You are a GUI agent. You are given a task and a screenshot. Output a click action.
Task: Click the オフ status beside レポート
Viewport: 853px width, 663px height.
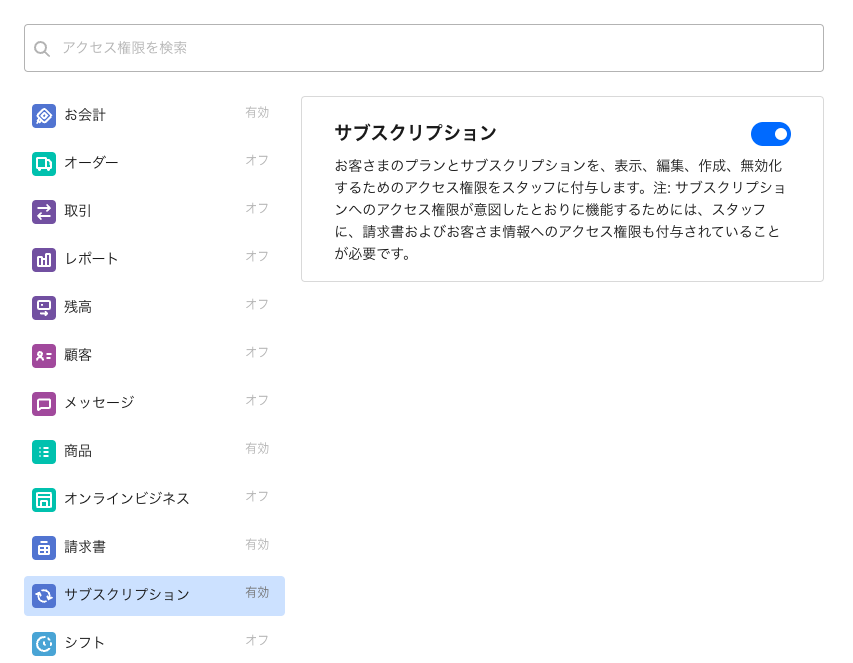[x=257, y=257]
